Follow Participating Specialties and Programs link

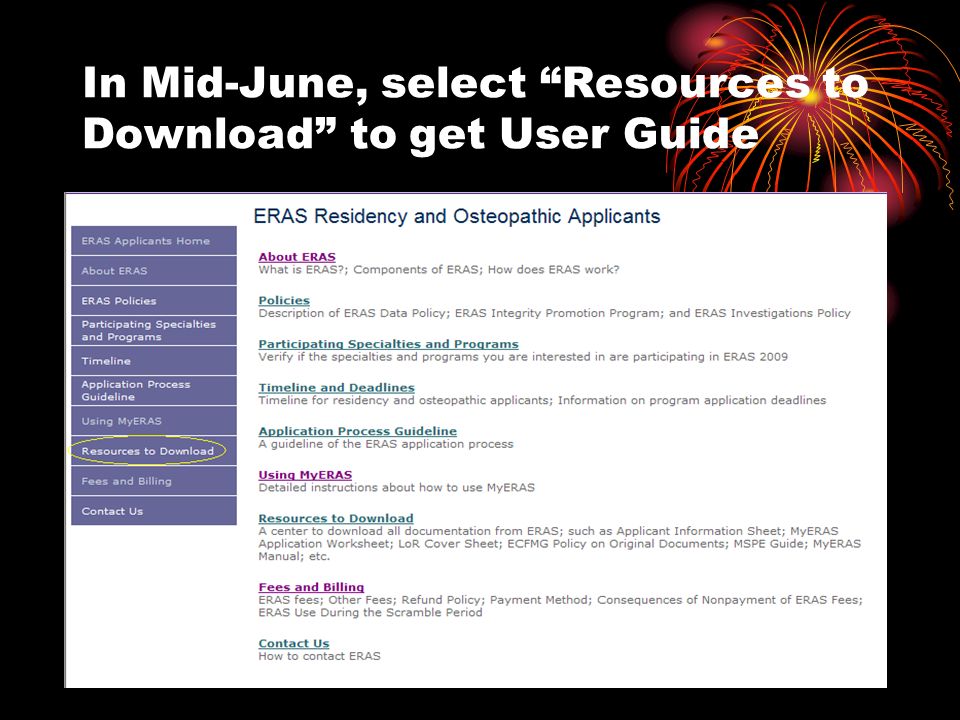click(388, 344)
